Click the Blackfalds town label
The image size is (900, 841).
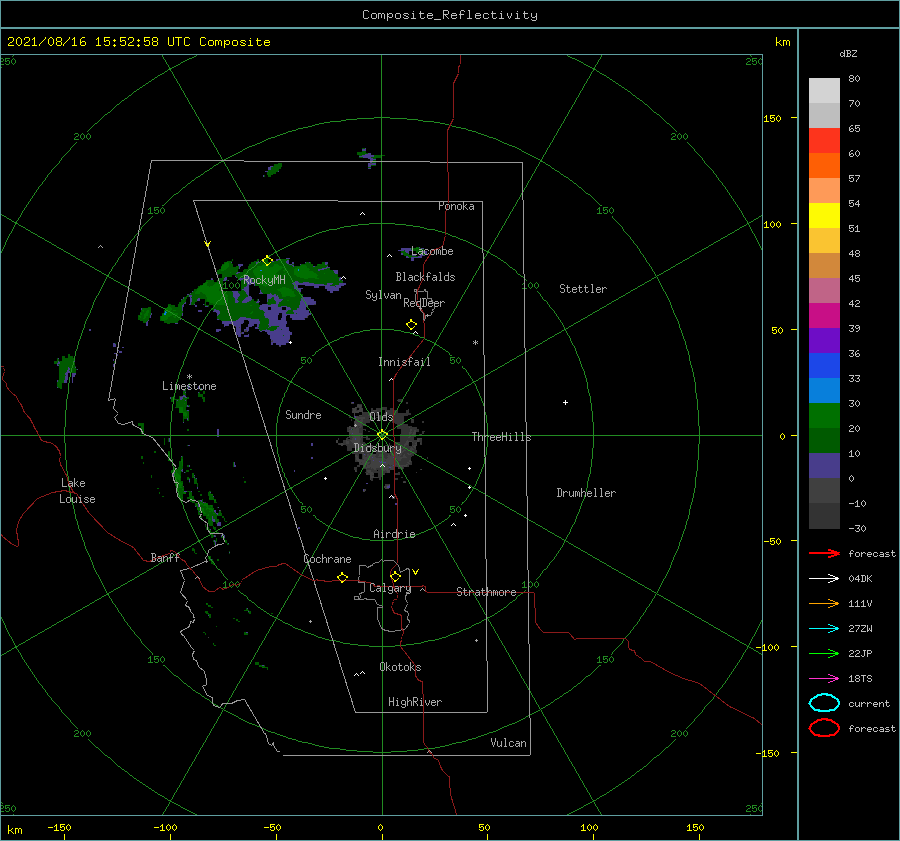tap(425, 277)
